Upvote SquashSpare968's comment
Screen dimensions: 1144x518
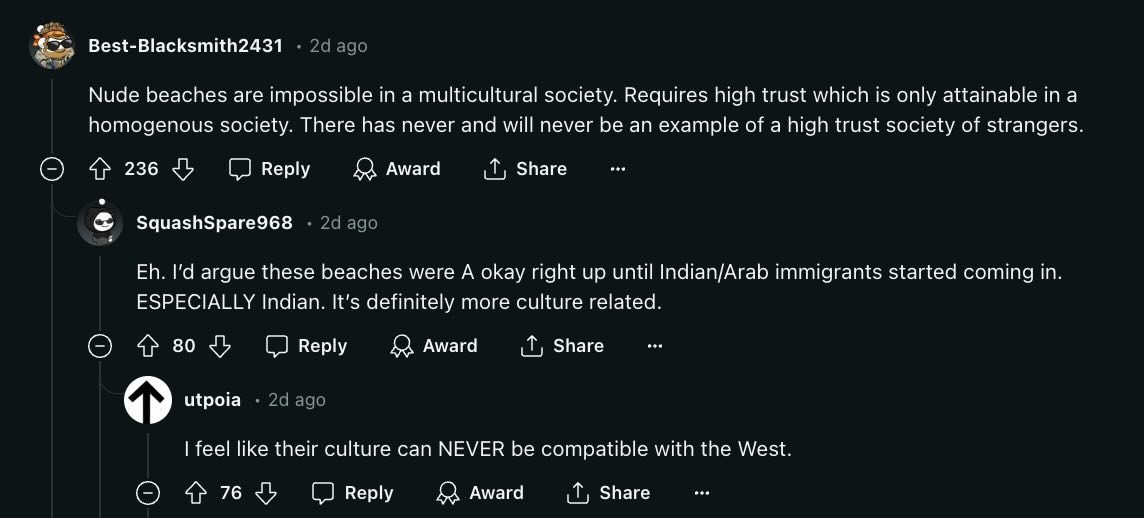tap(148, 346)
